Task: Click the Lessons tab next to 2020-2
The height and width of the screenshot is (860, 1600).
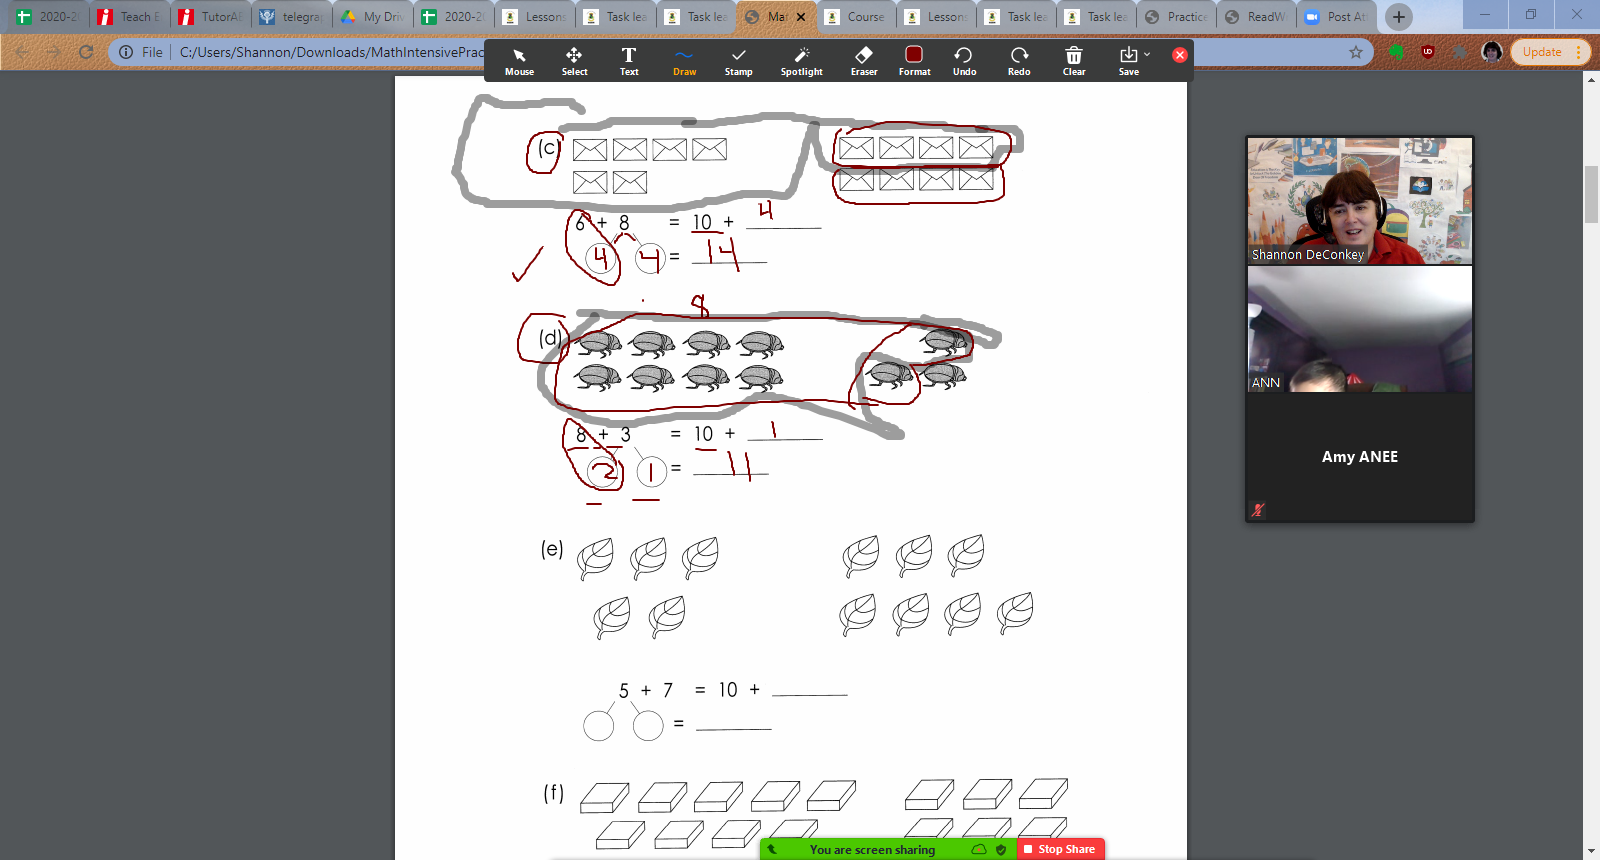Action: coord(534,17)
